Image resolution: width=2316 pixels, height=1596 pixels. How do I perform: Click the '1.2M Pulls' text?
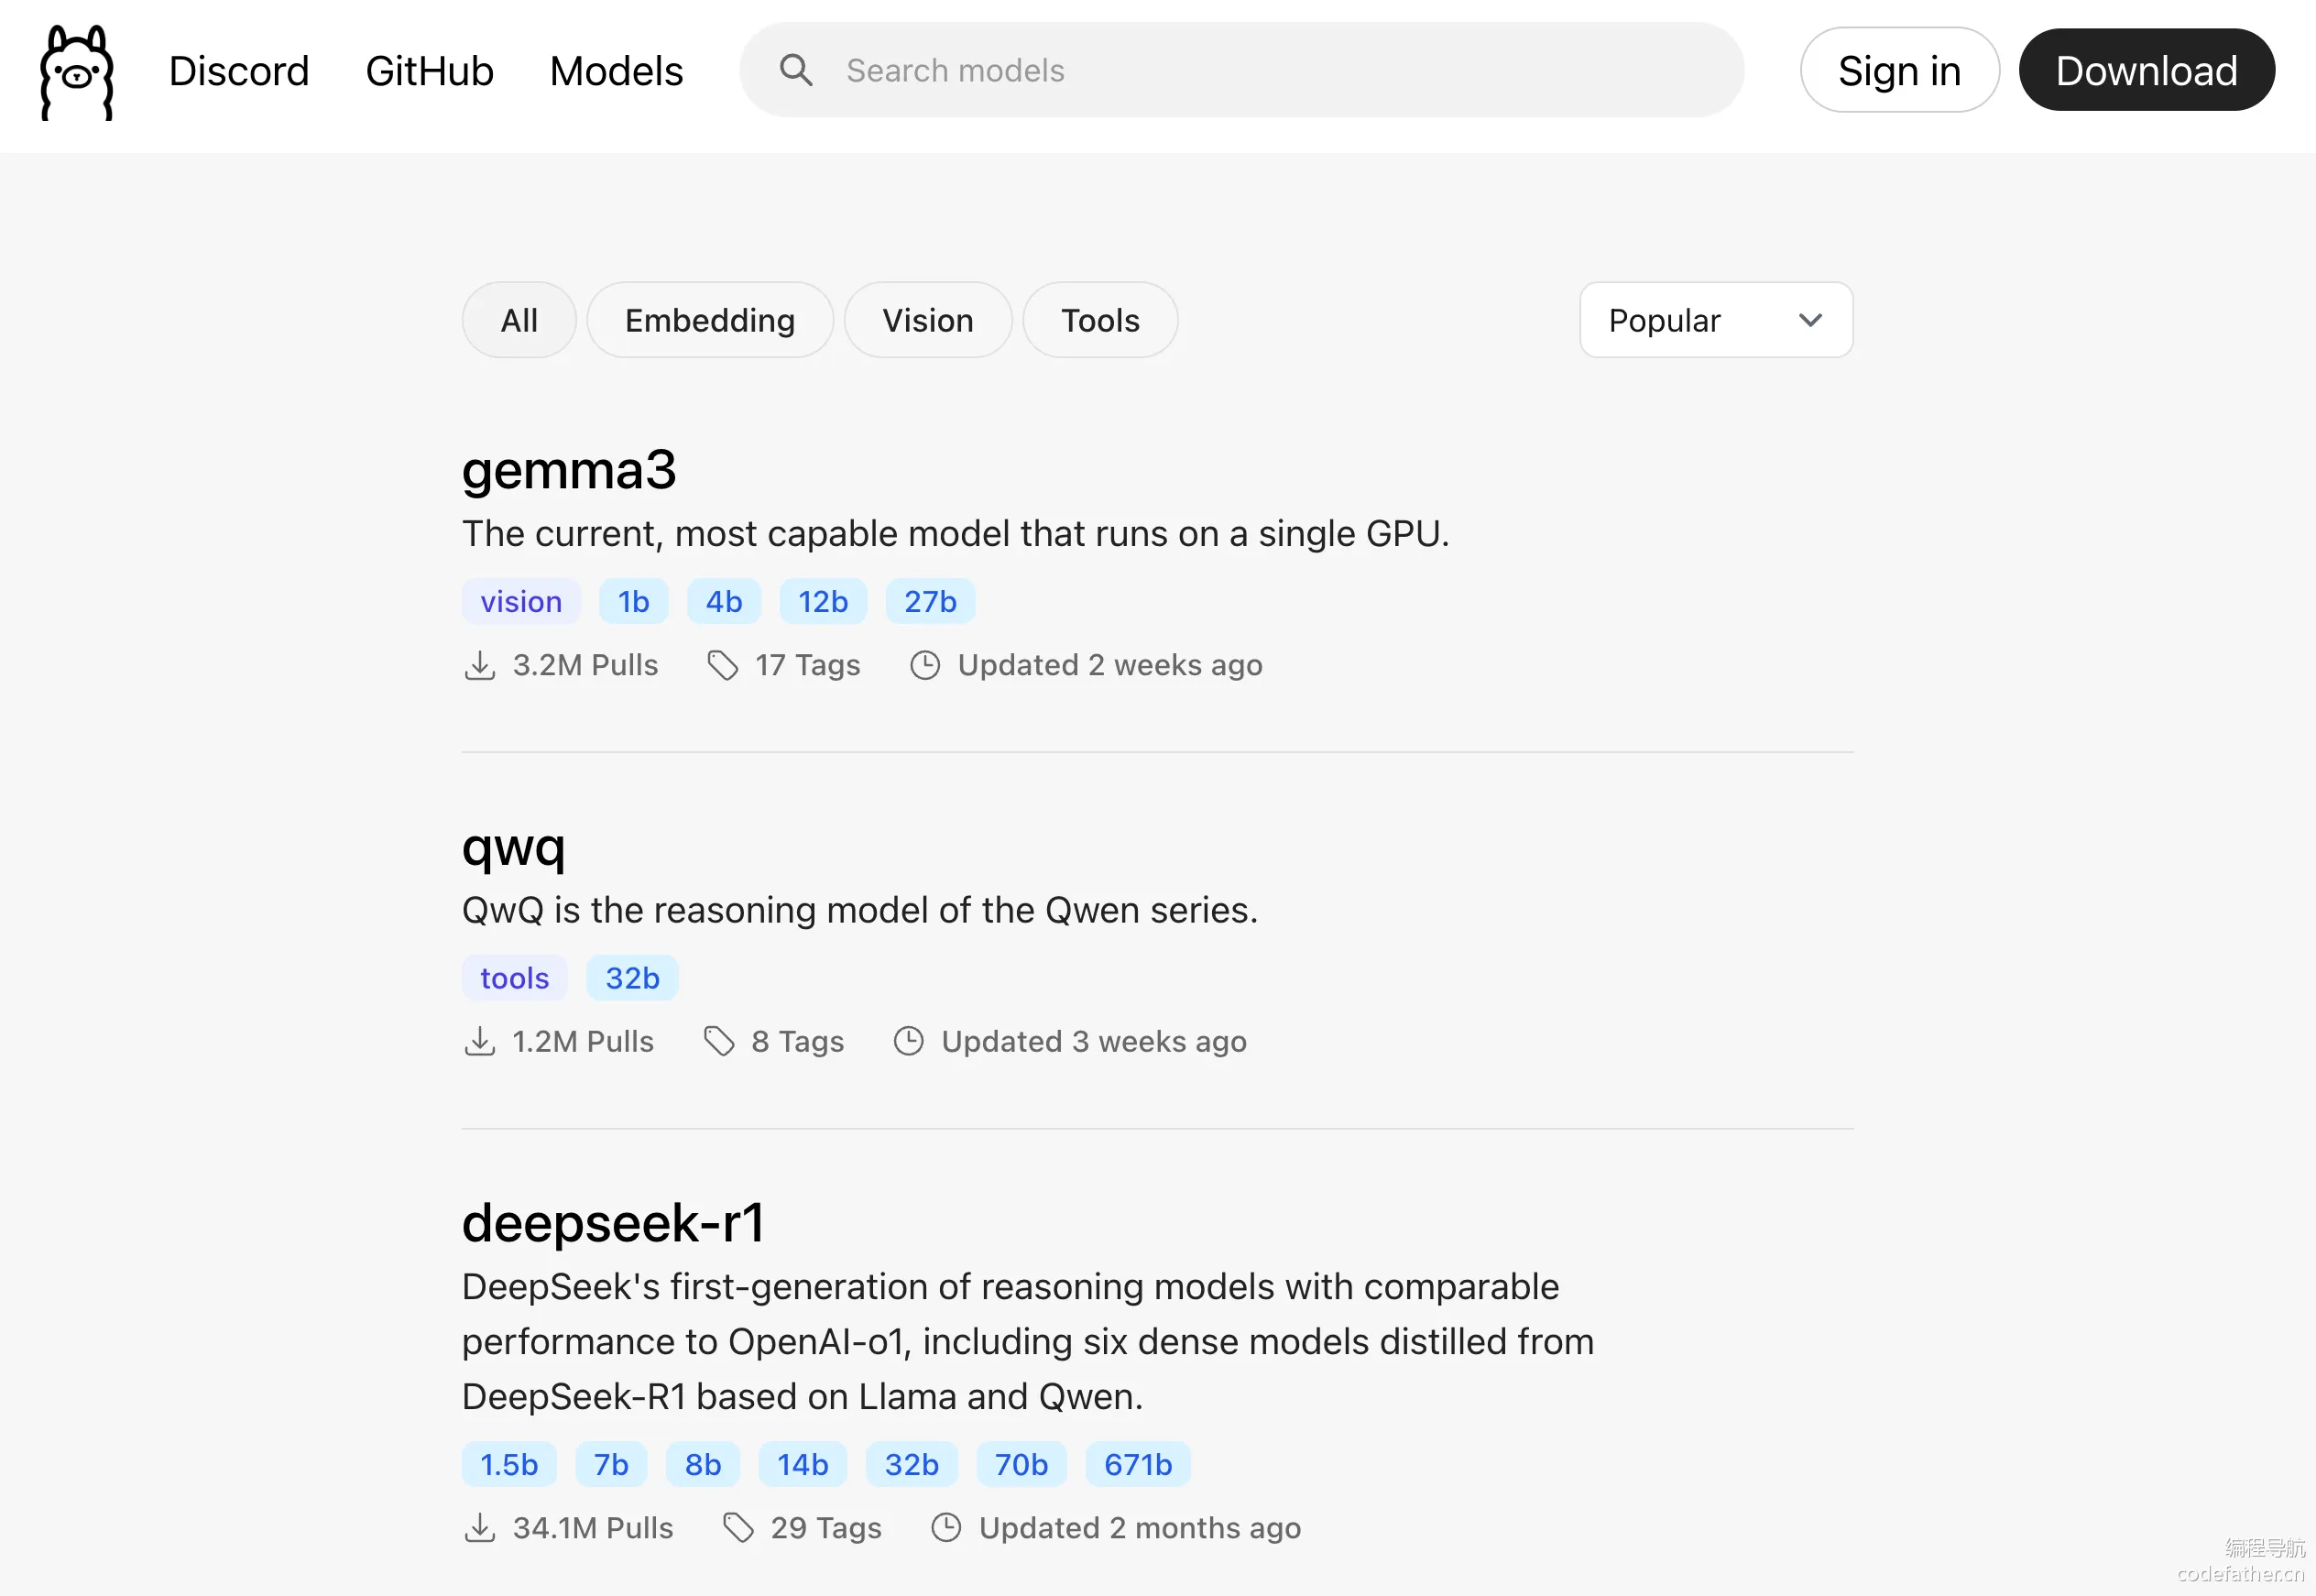583,1041
